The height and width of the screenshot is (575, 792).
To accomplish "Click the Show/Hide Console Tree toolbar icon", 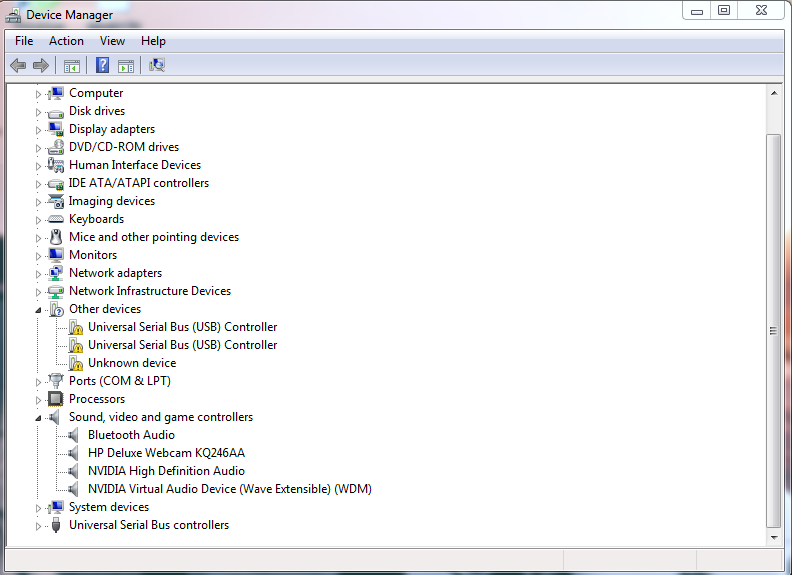I will (72, 66).
